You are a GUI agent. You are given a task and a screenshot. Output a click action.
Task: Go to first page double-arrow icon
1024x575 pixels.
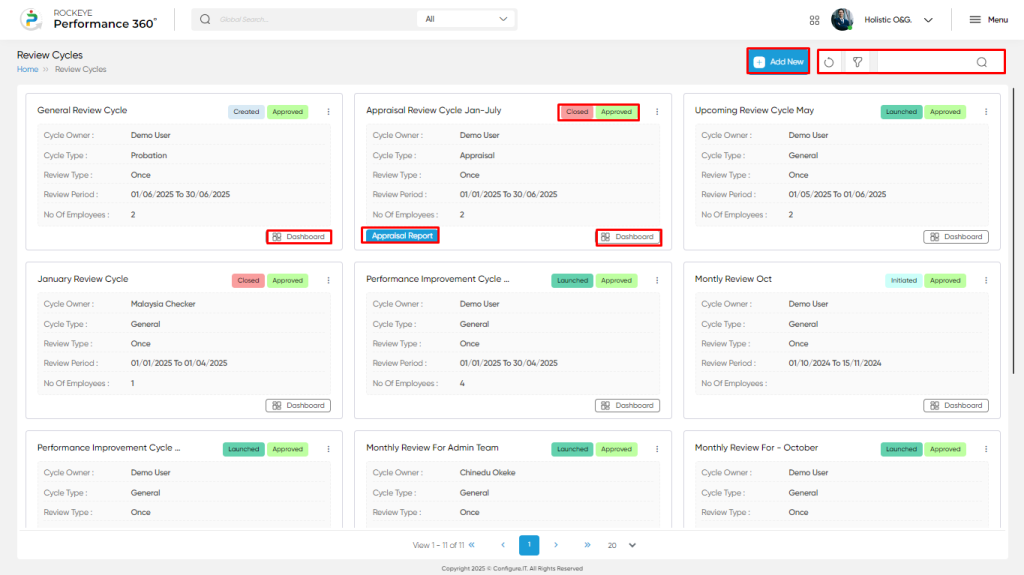click(x=472, y=545)
